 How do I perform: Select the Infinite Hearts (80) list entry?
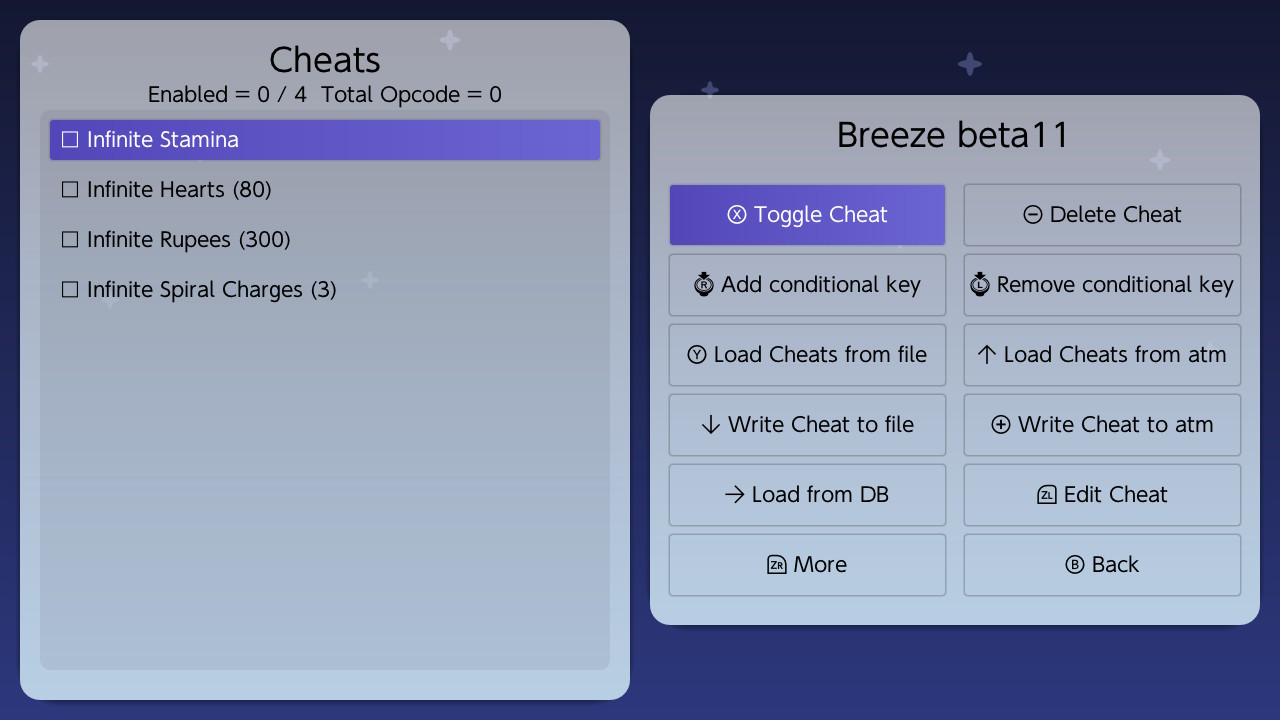[325, 190]
